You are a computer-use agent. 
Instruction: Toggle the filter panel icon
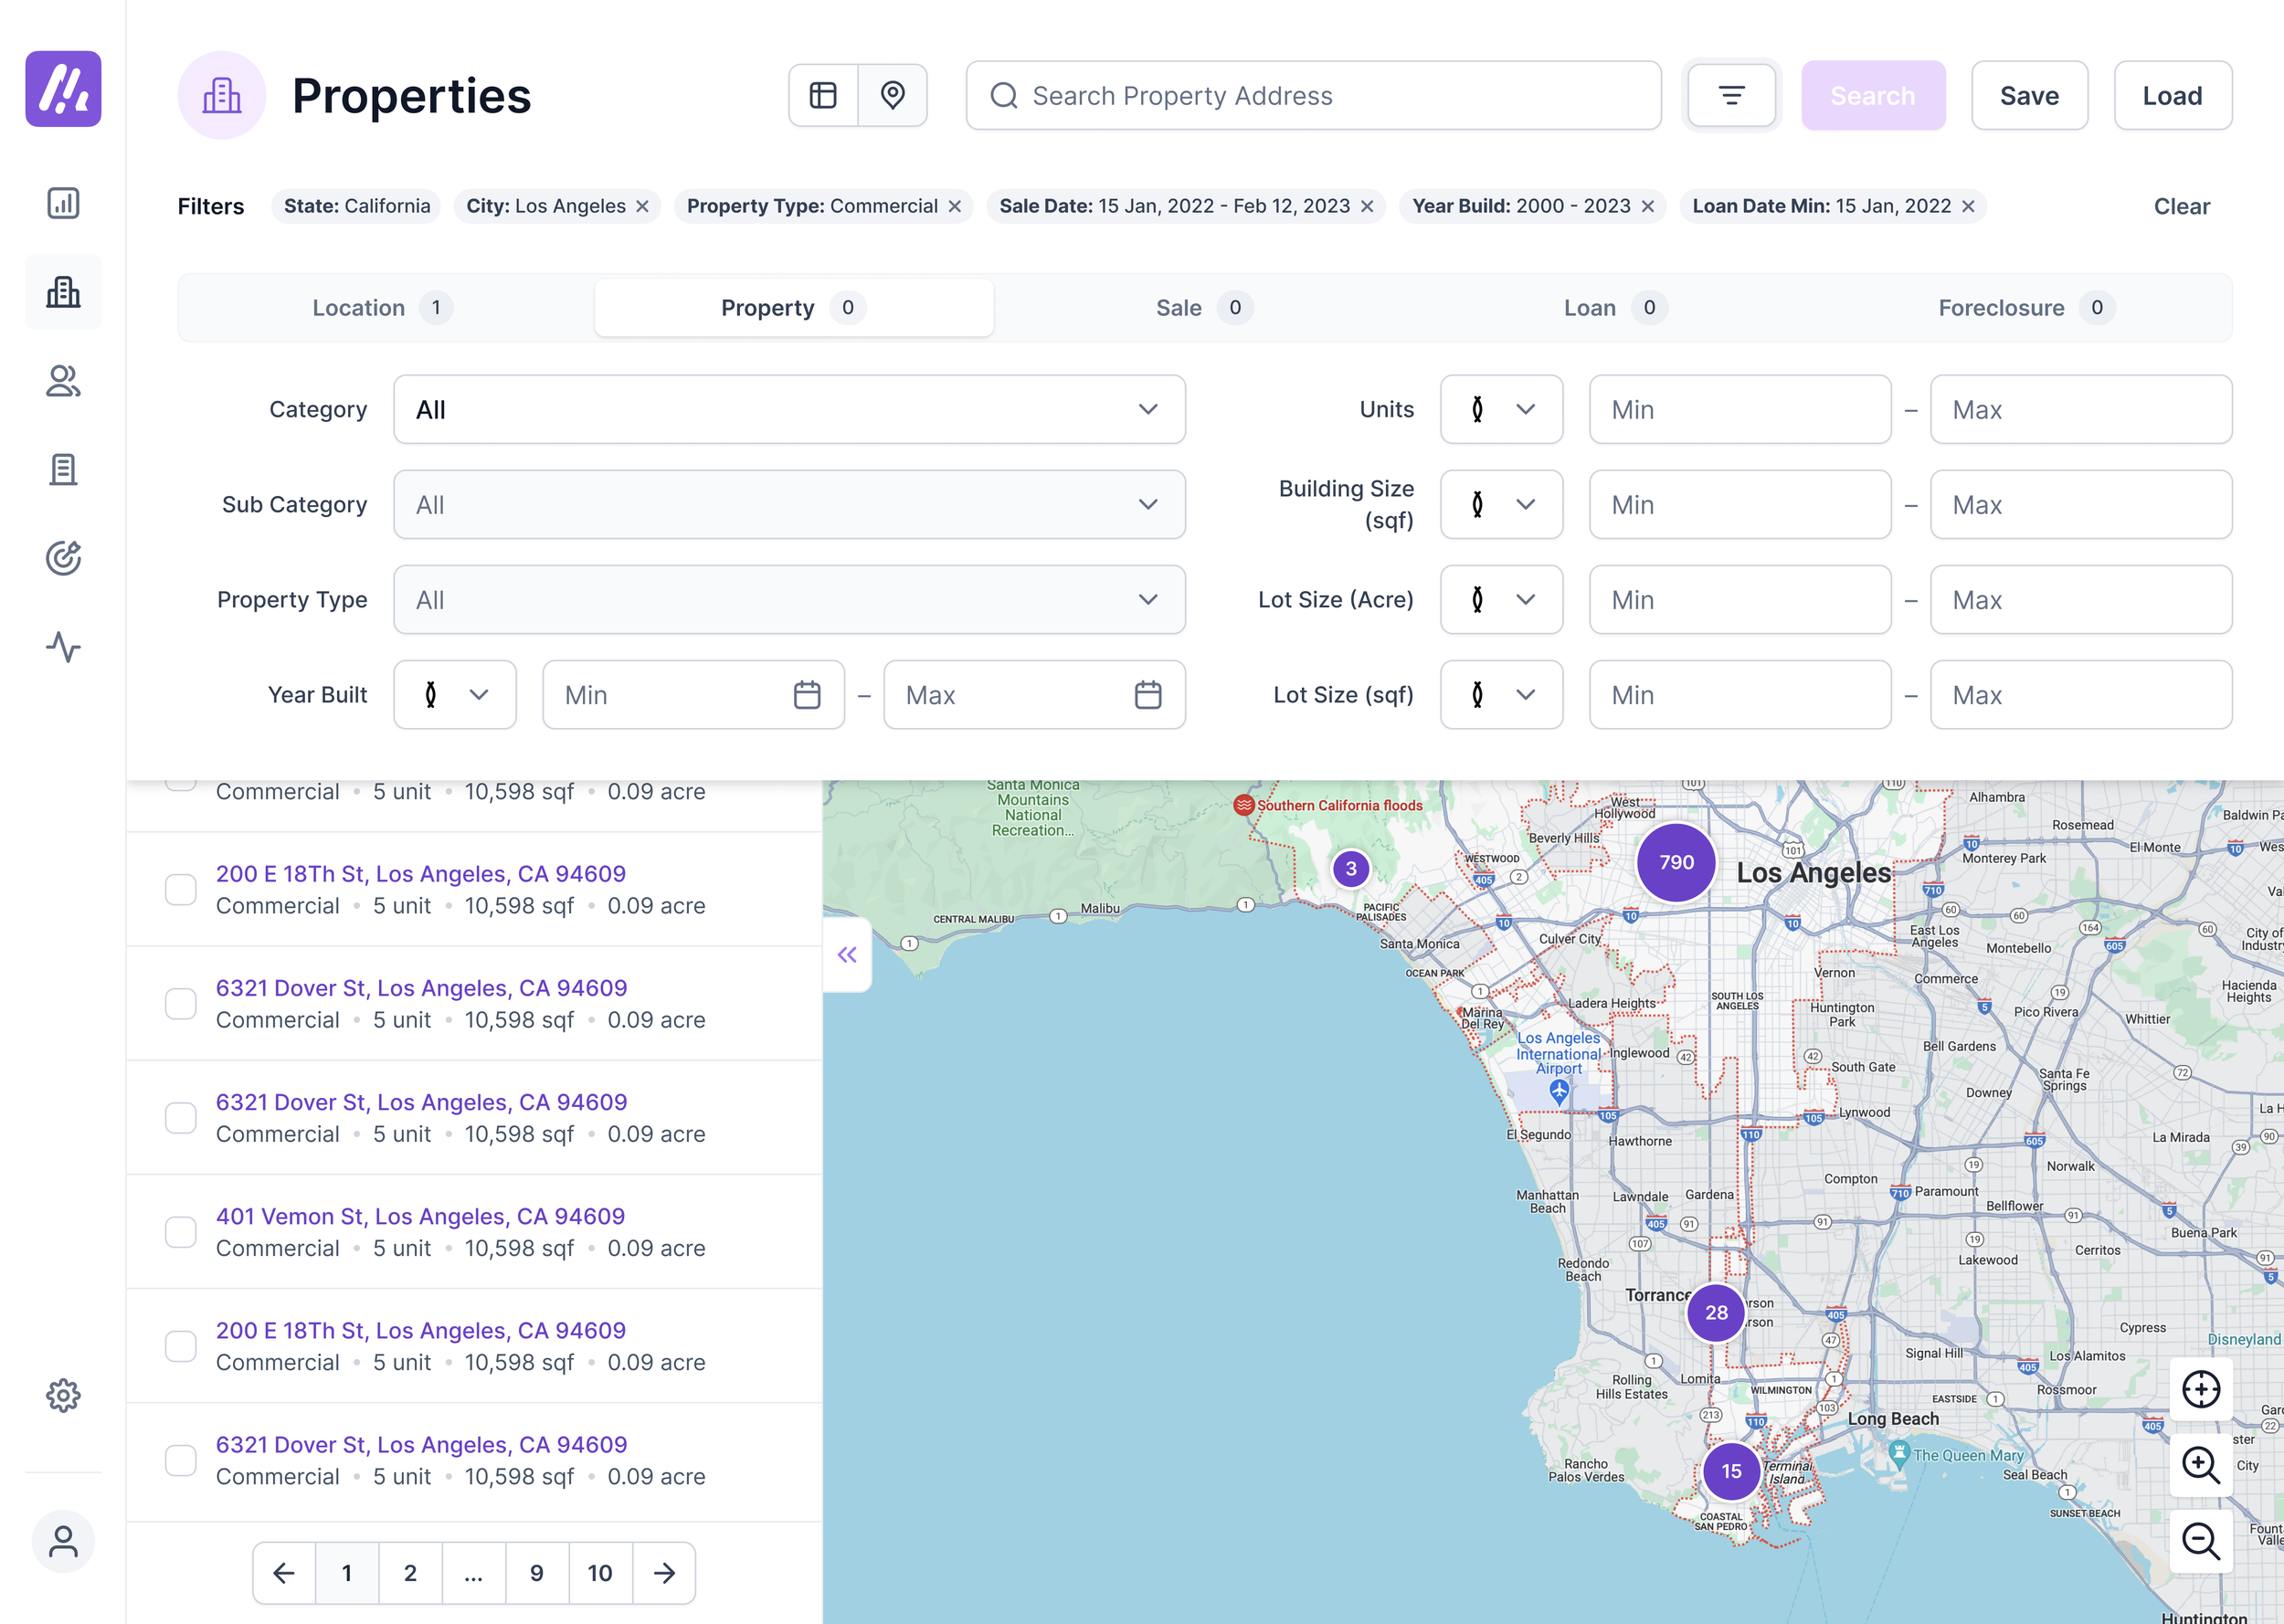[x=1731, y=95]
